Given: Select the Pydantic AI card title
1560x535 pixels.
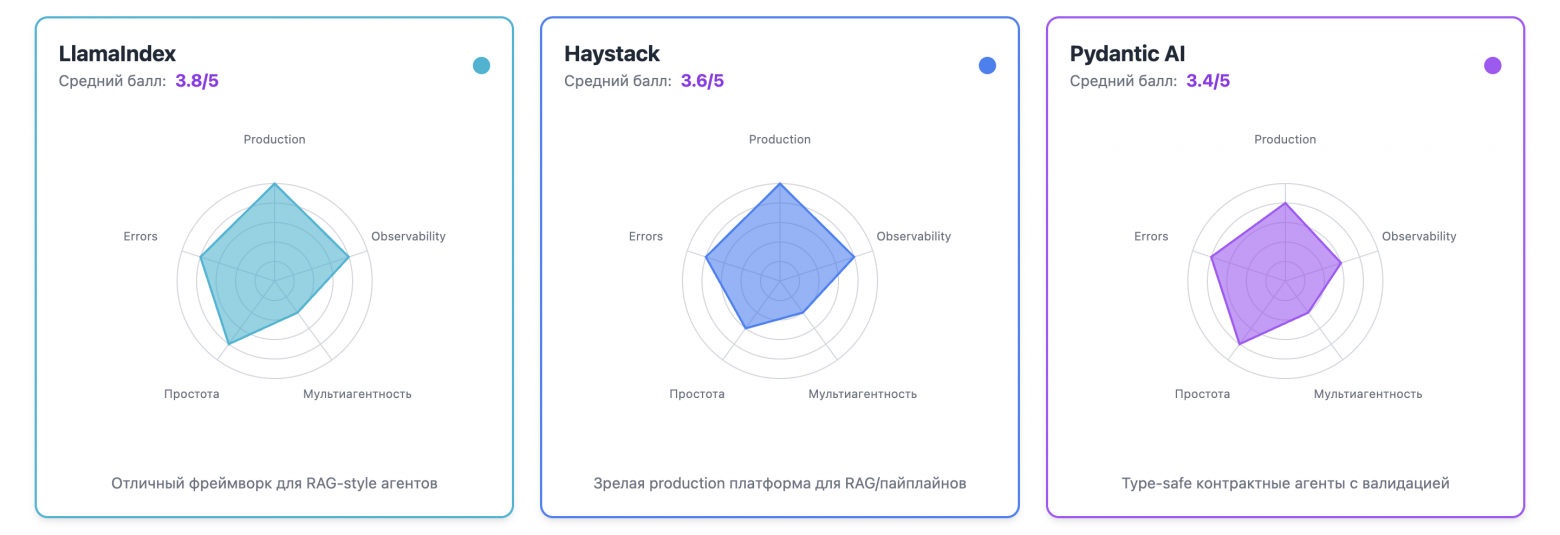Looking at the screenshot, I should (x=1128, y=53).
